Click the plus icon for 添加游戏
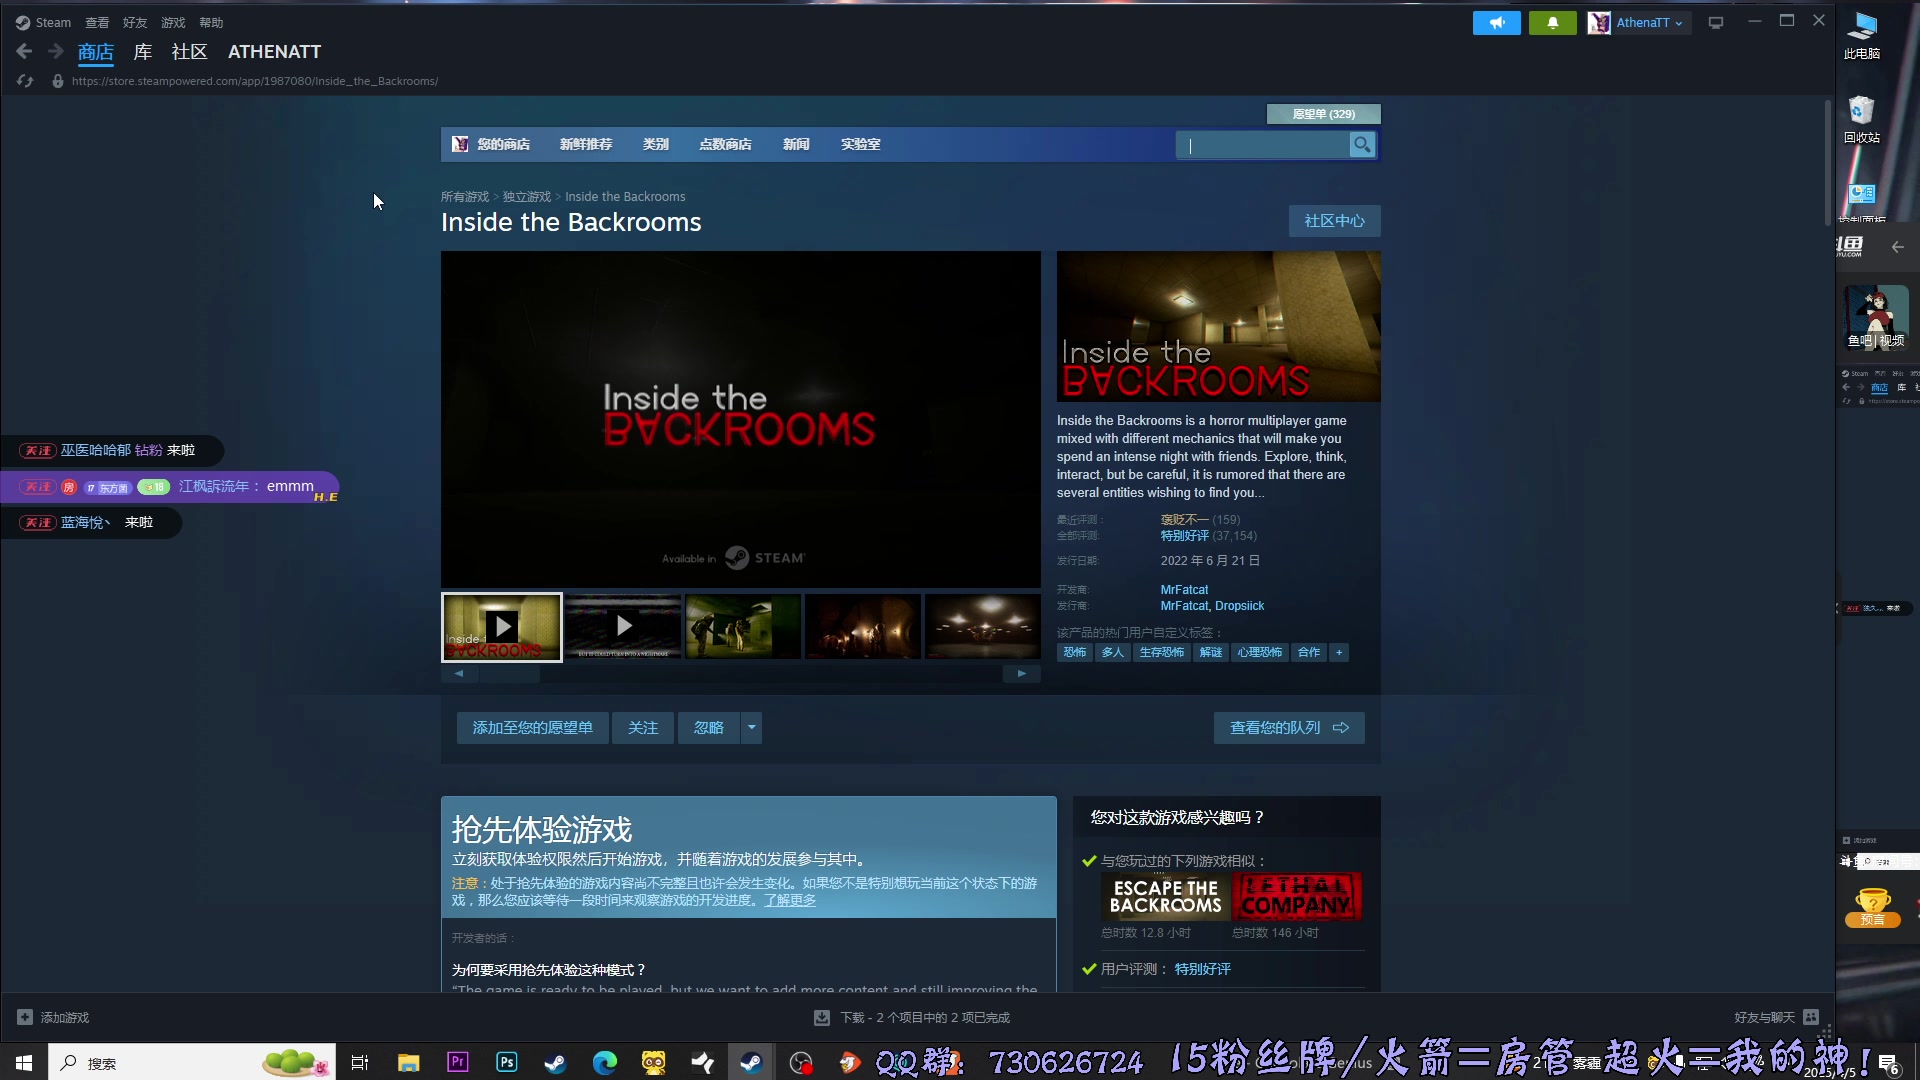Screen dimensions: 1920x1080 pyautogui.click(x=25, y=1017)
